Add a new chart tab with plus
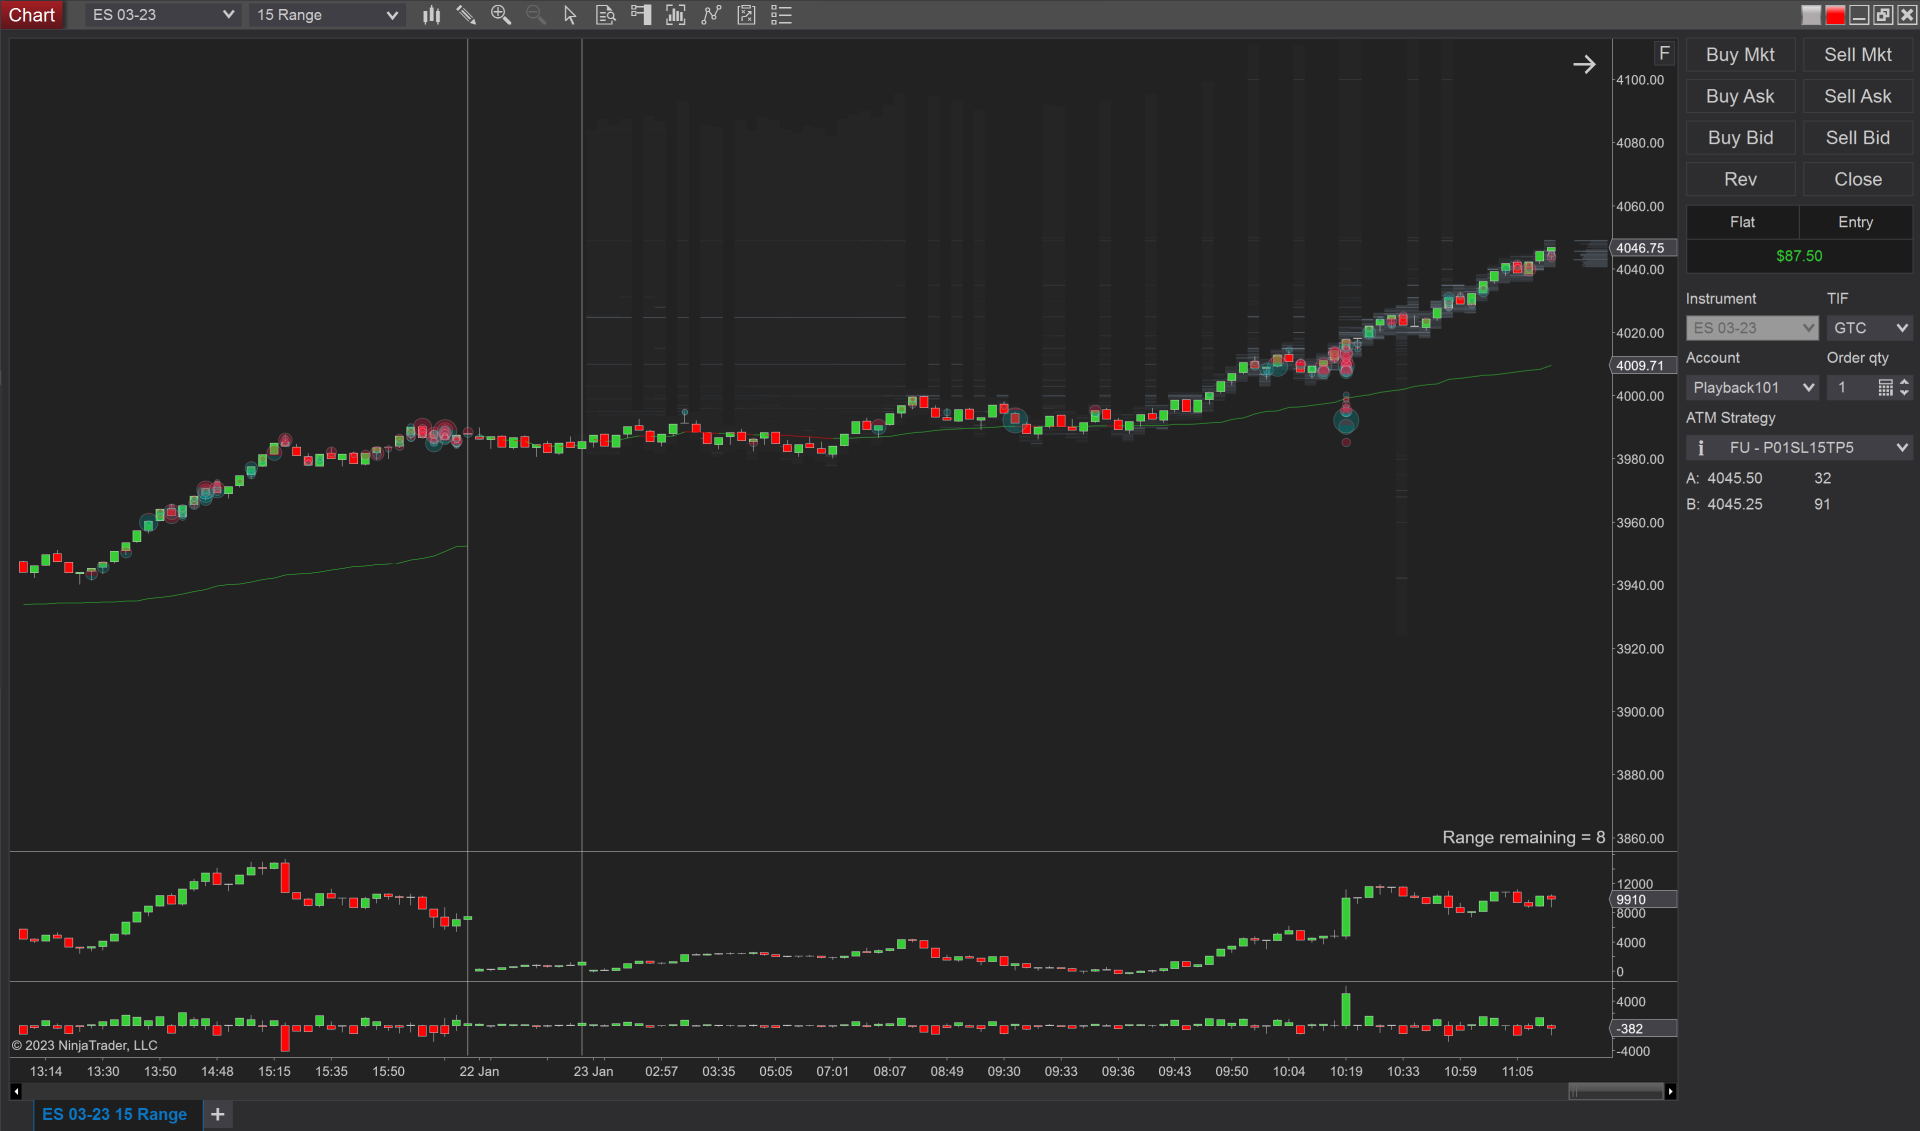This screenshot has width=1920, height=1131. 218,1114
